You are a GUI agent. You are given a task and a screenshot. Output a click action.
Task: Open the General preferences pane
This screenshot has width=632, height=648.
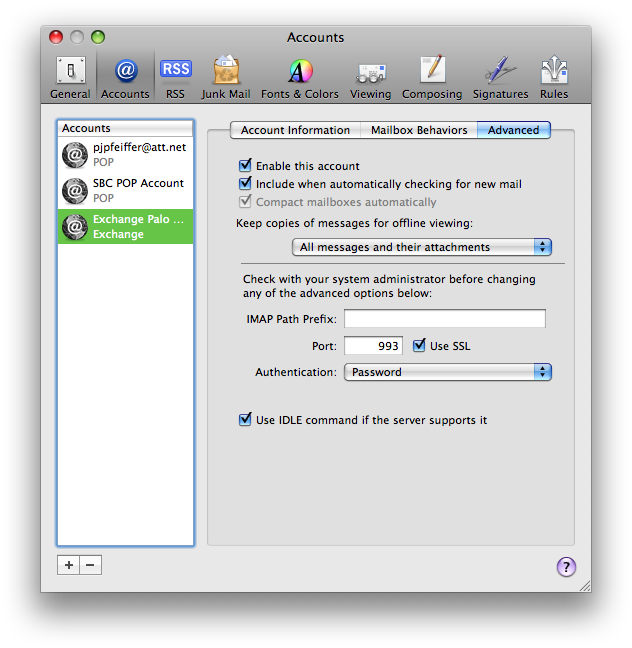70,78
